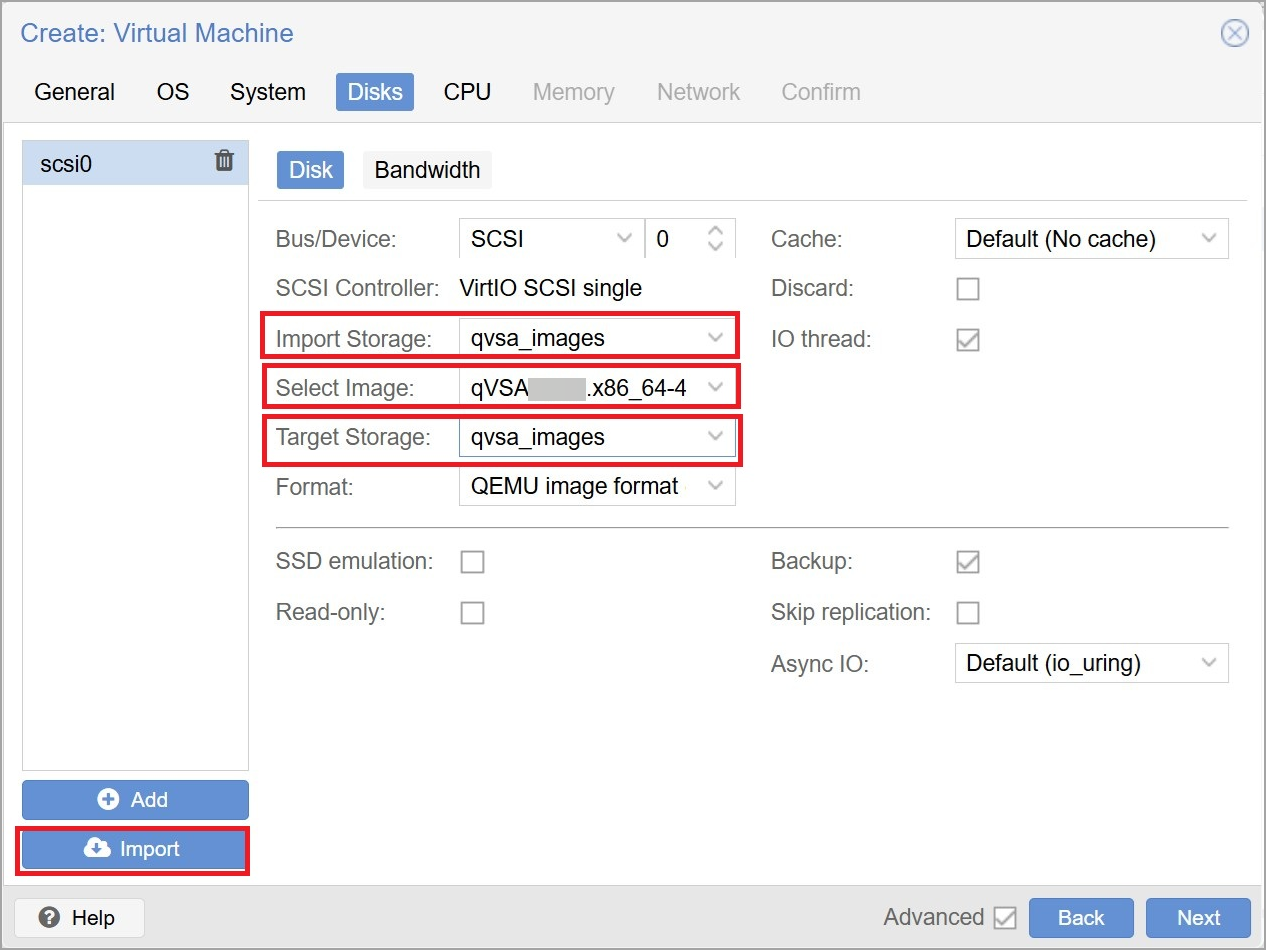This screenshot has width=1266, height=950.
Task: Open the Target Storage dropdown
Action: tap(597, 437)
